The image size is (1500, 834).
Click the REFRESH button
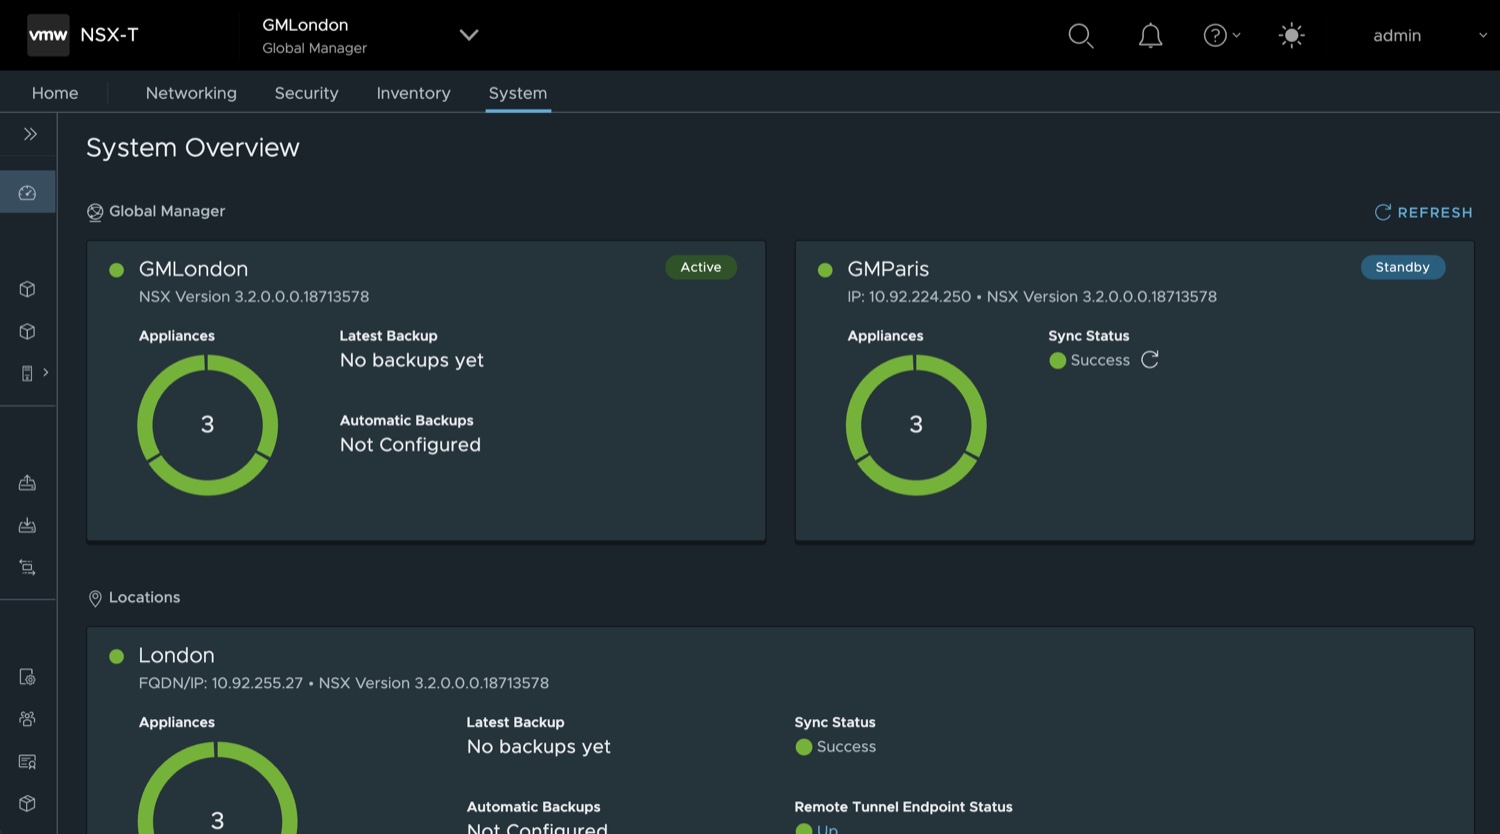click(x=1424, y=212)
